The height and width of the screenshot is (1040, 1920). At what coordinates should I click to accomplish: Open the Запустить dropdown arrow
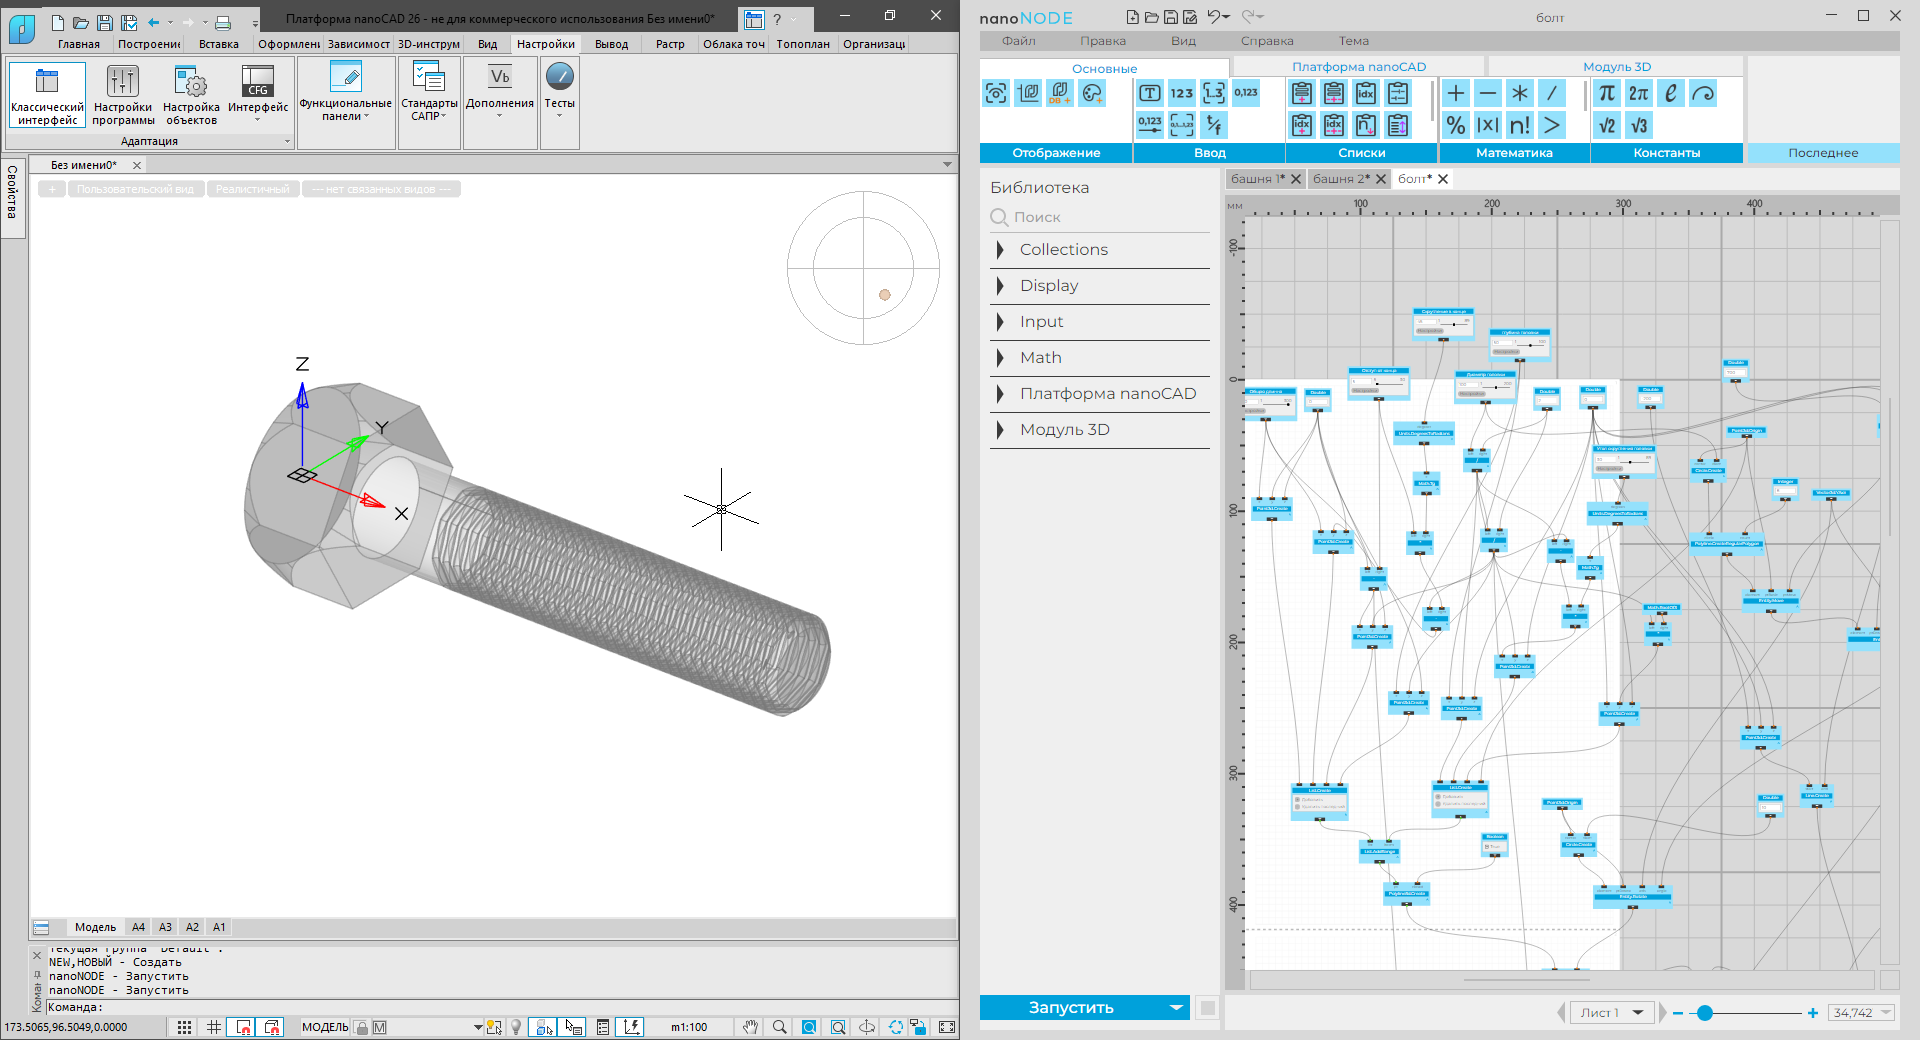coord(1176,1008)
